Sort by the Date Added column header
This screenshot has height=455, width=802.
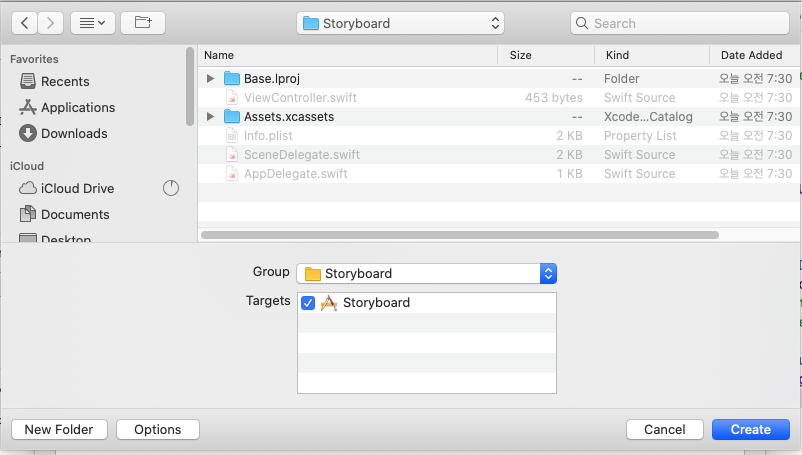click(x=751, y=56)
